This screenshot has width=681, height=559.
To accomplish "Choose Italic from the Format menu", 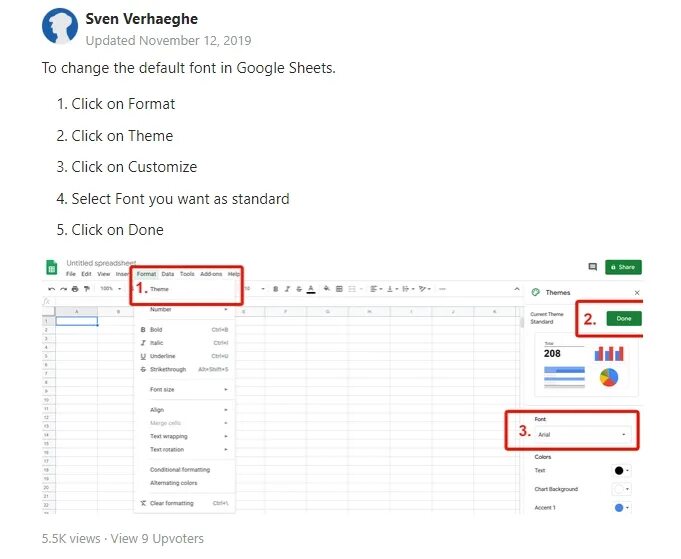I will [x=185, y=343].
